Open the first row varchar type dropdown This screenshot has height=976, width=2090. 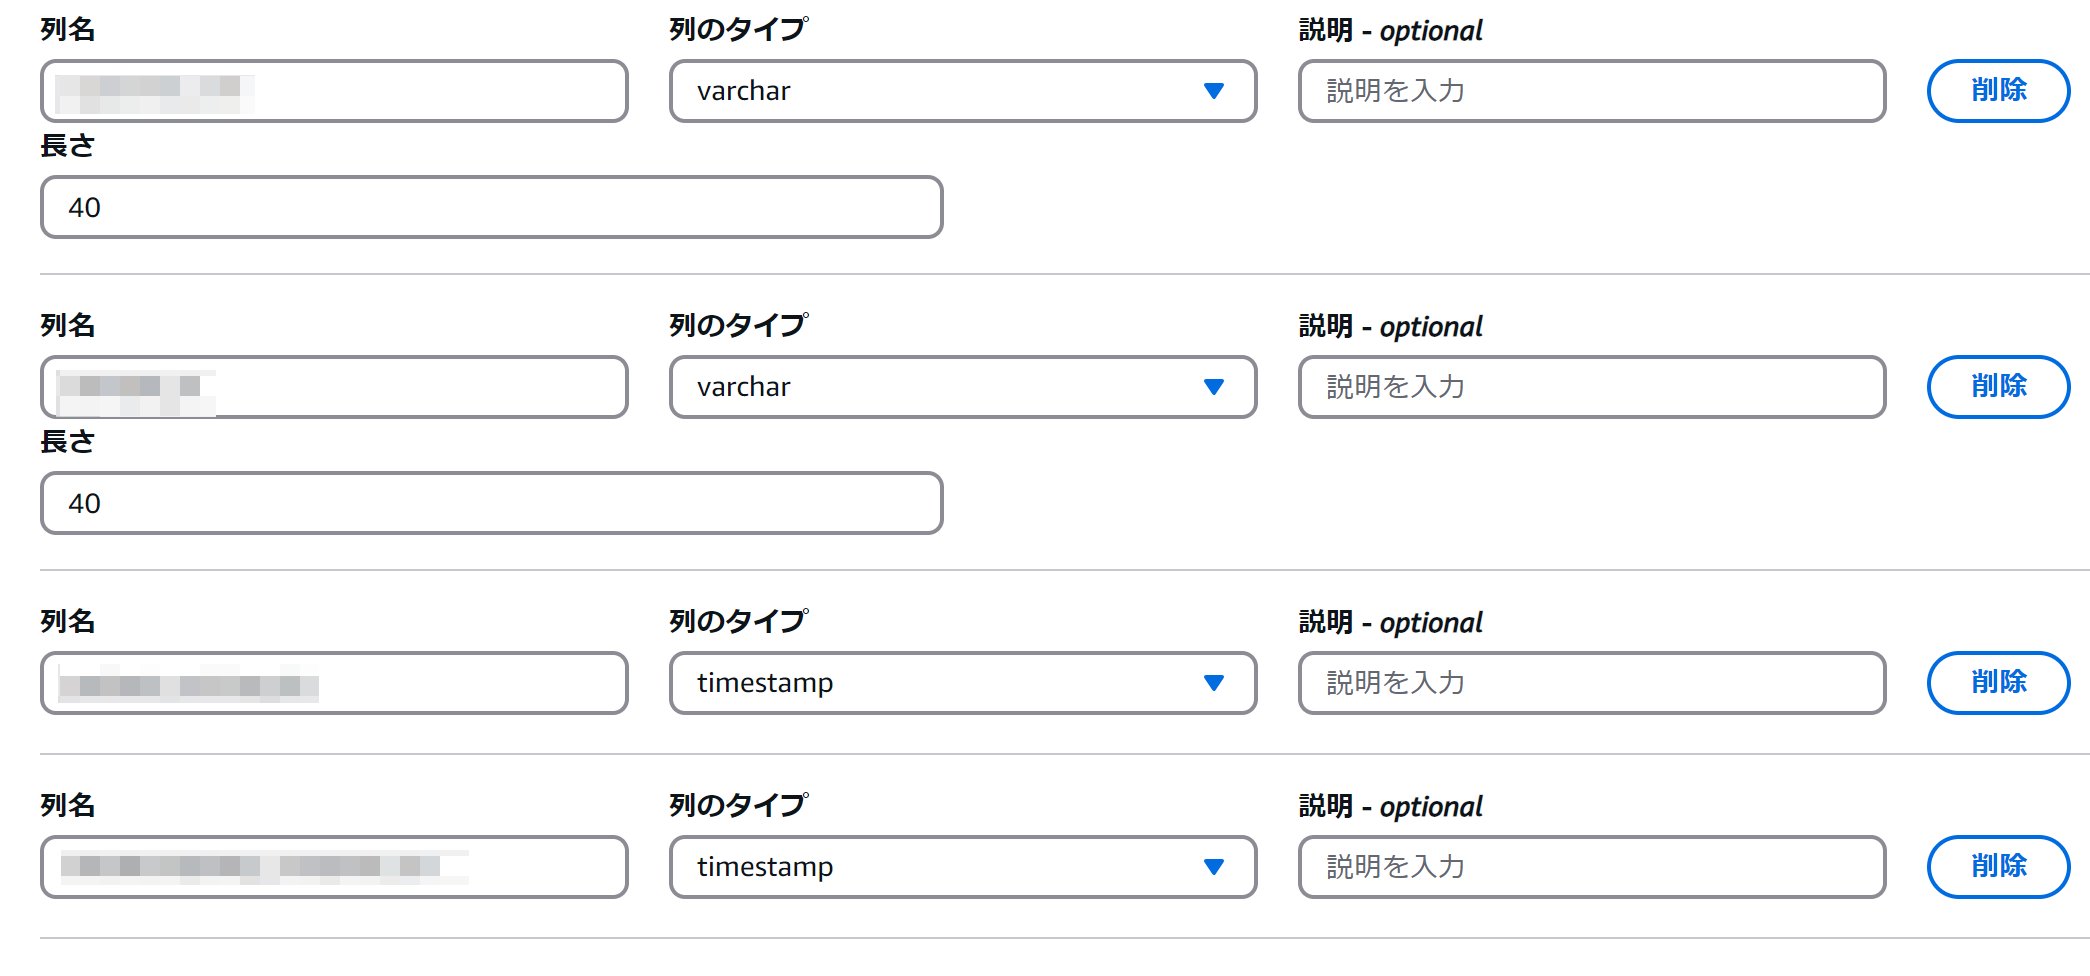coord(940,91)
